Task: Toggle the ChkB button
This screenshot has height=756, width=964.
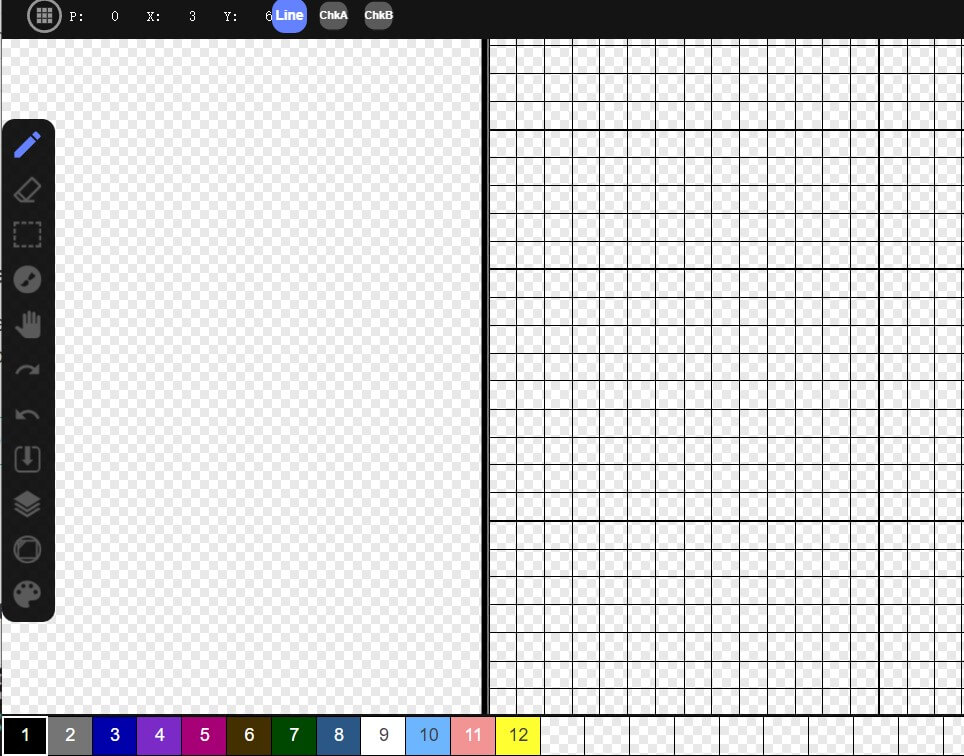Action: coord(378,16)
